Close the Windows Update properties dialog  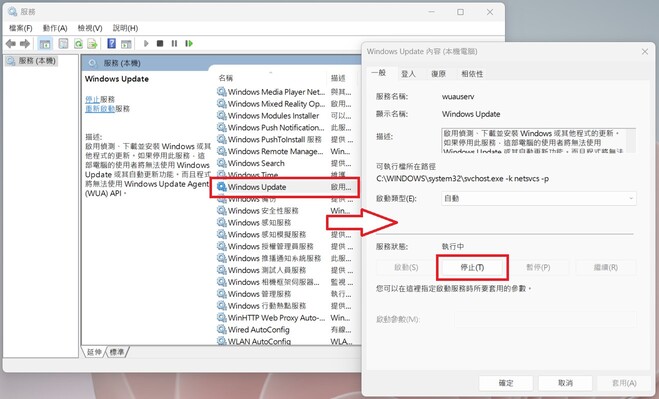(645, 52)
